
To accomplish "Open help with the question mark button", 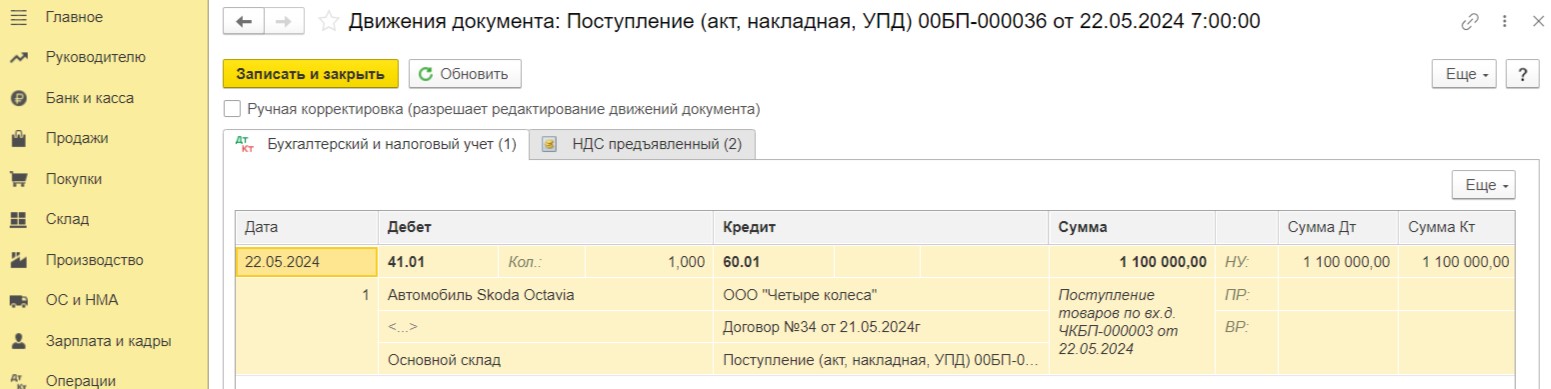I will click(x=1521, y=74).
